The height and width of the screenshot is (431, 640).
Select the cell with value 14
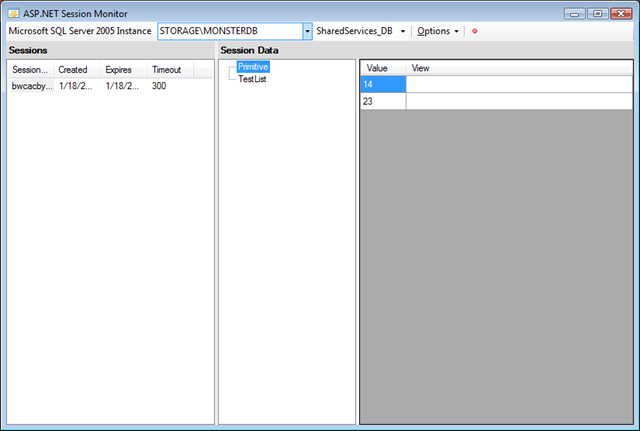(x=383, y=84)
